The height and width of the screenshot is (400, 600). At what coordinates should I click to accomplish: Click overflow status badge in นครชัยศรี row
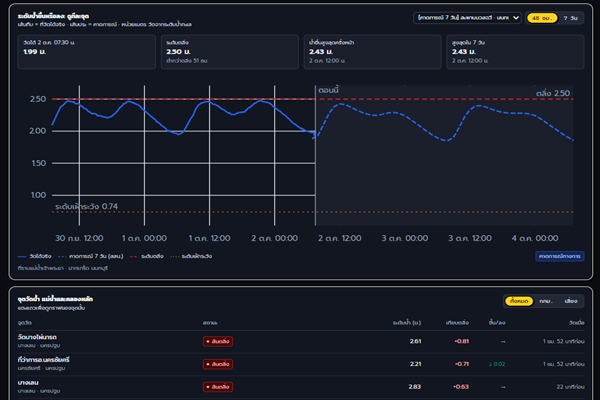218,364
